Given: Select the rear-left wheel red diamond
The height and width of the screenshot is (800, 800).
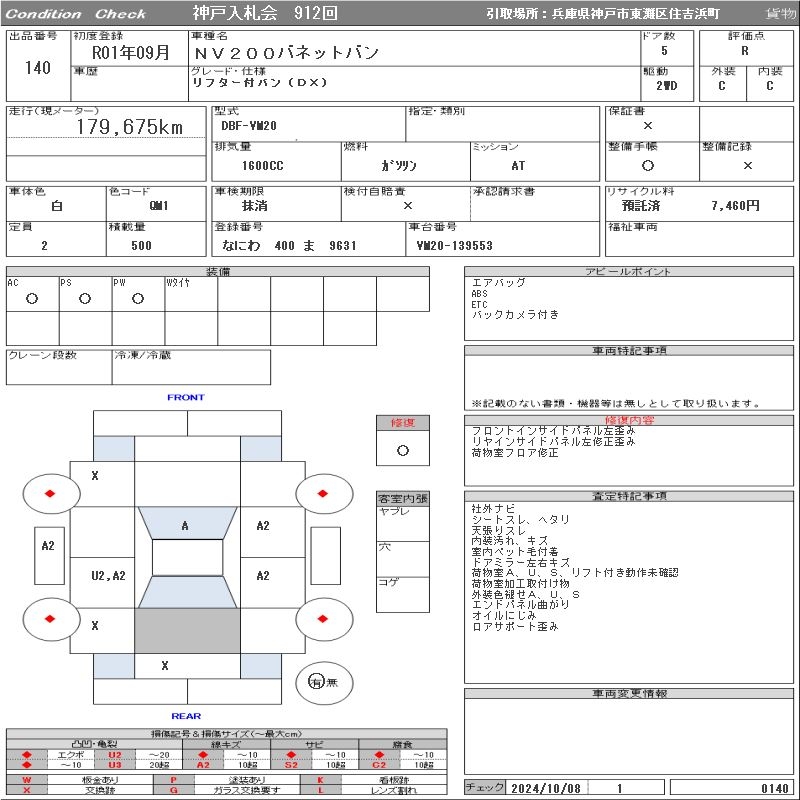Looking at the screenshot, I should pos(50,618).
